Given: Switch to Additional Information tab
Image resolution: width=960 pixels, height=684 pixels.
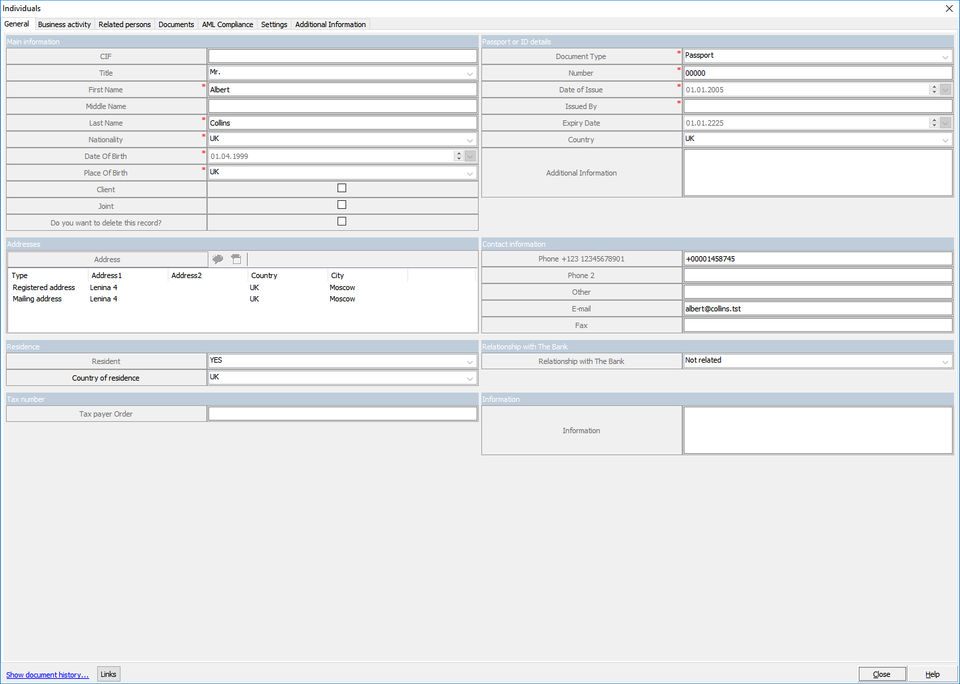Looking at the screenshot, I should [331, 24].
